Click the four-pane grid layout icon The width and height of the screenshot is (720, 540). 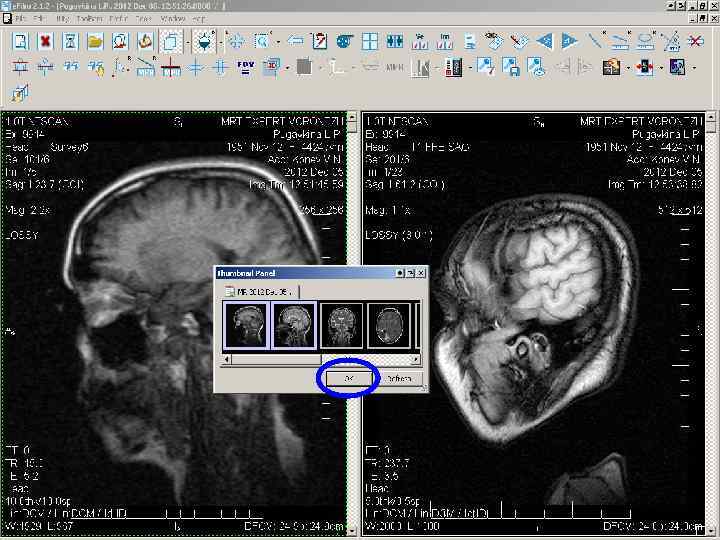(x=370, y=41)
